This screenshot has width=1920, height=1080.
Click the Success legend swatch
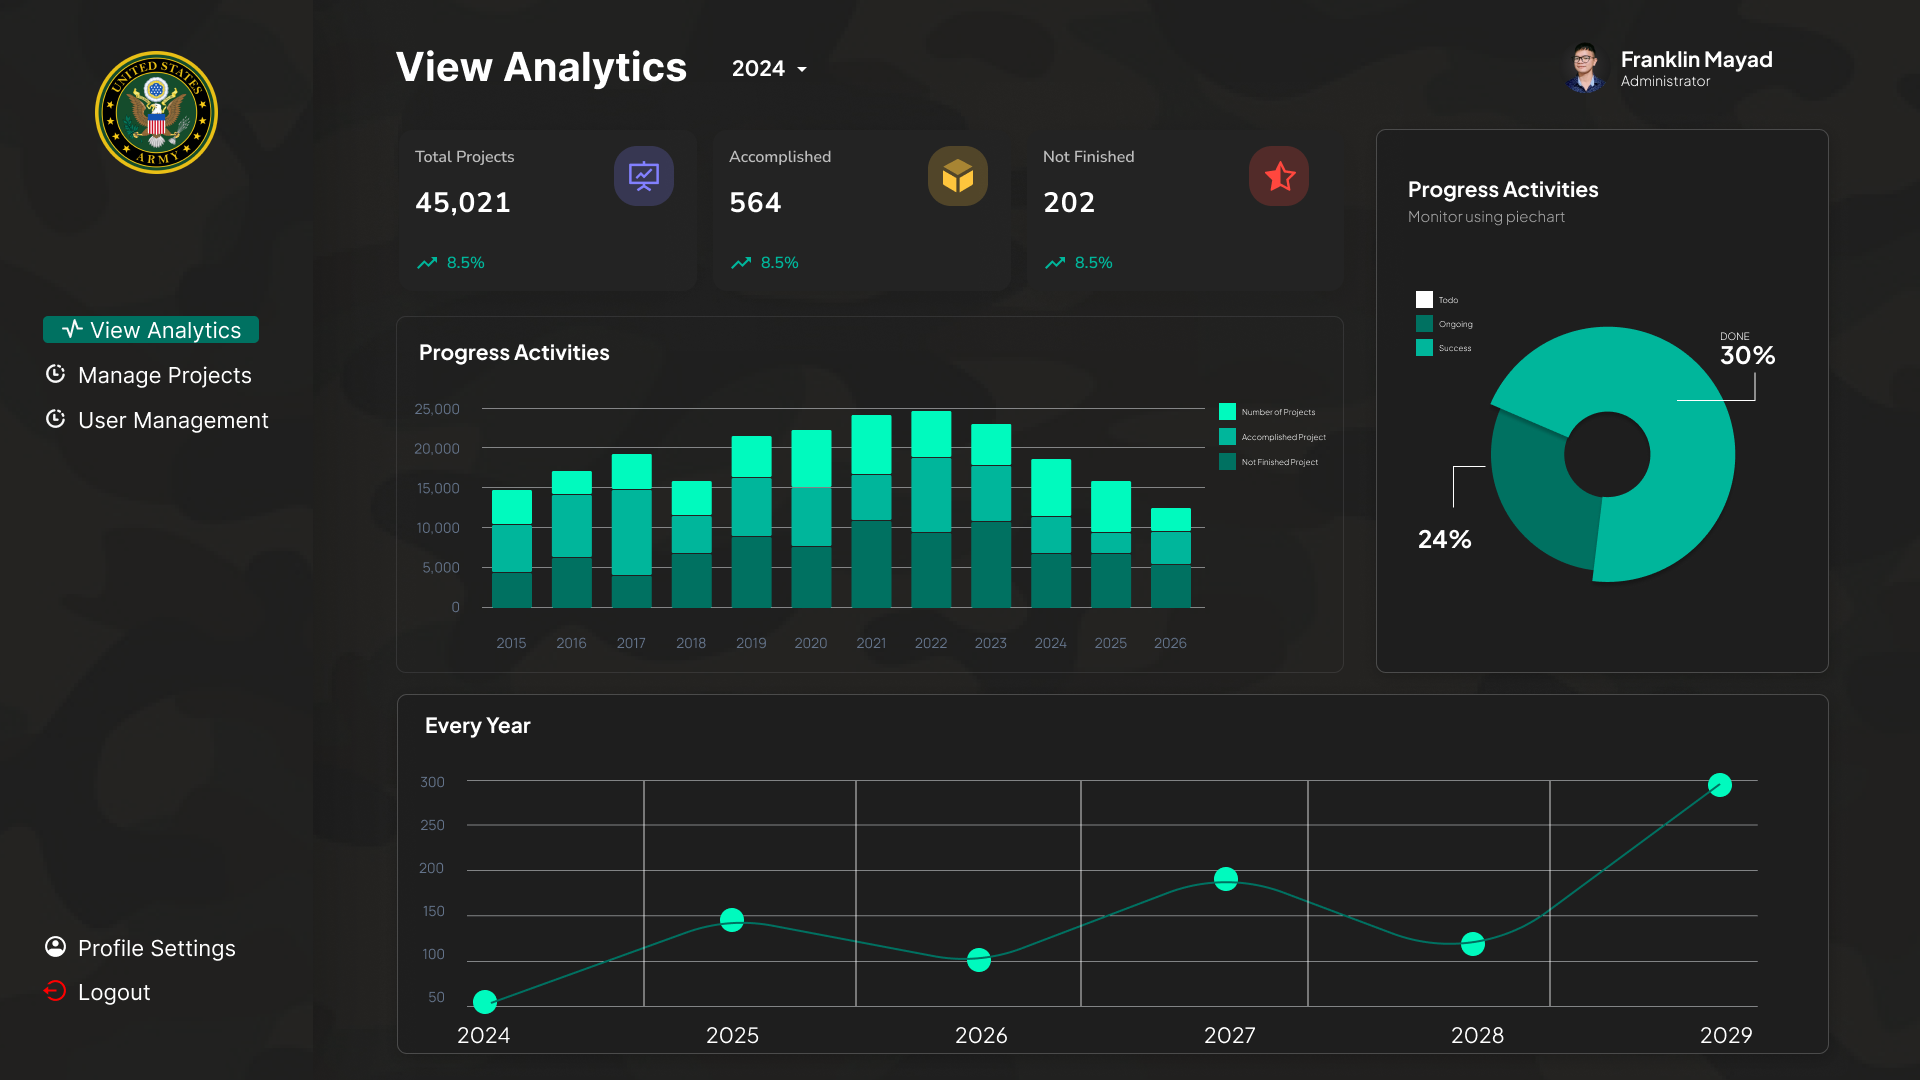pyautogui.click(x=1424, y=348)
